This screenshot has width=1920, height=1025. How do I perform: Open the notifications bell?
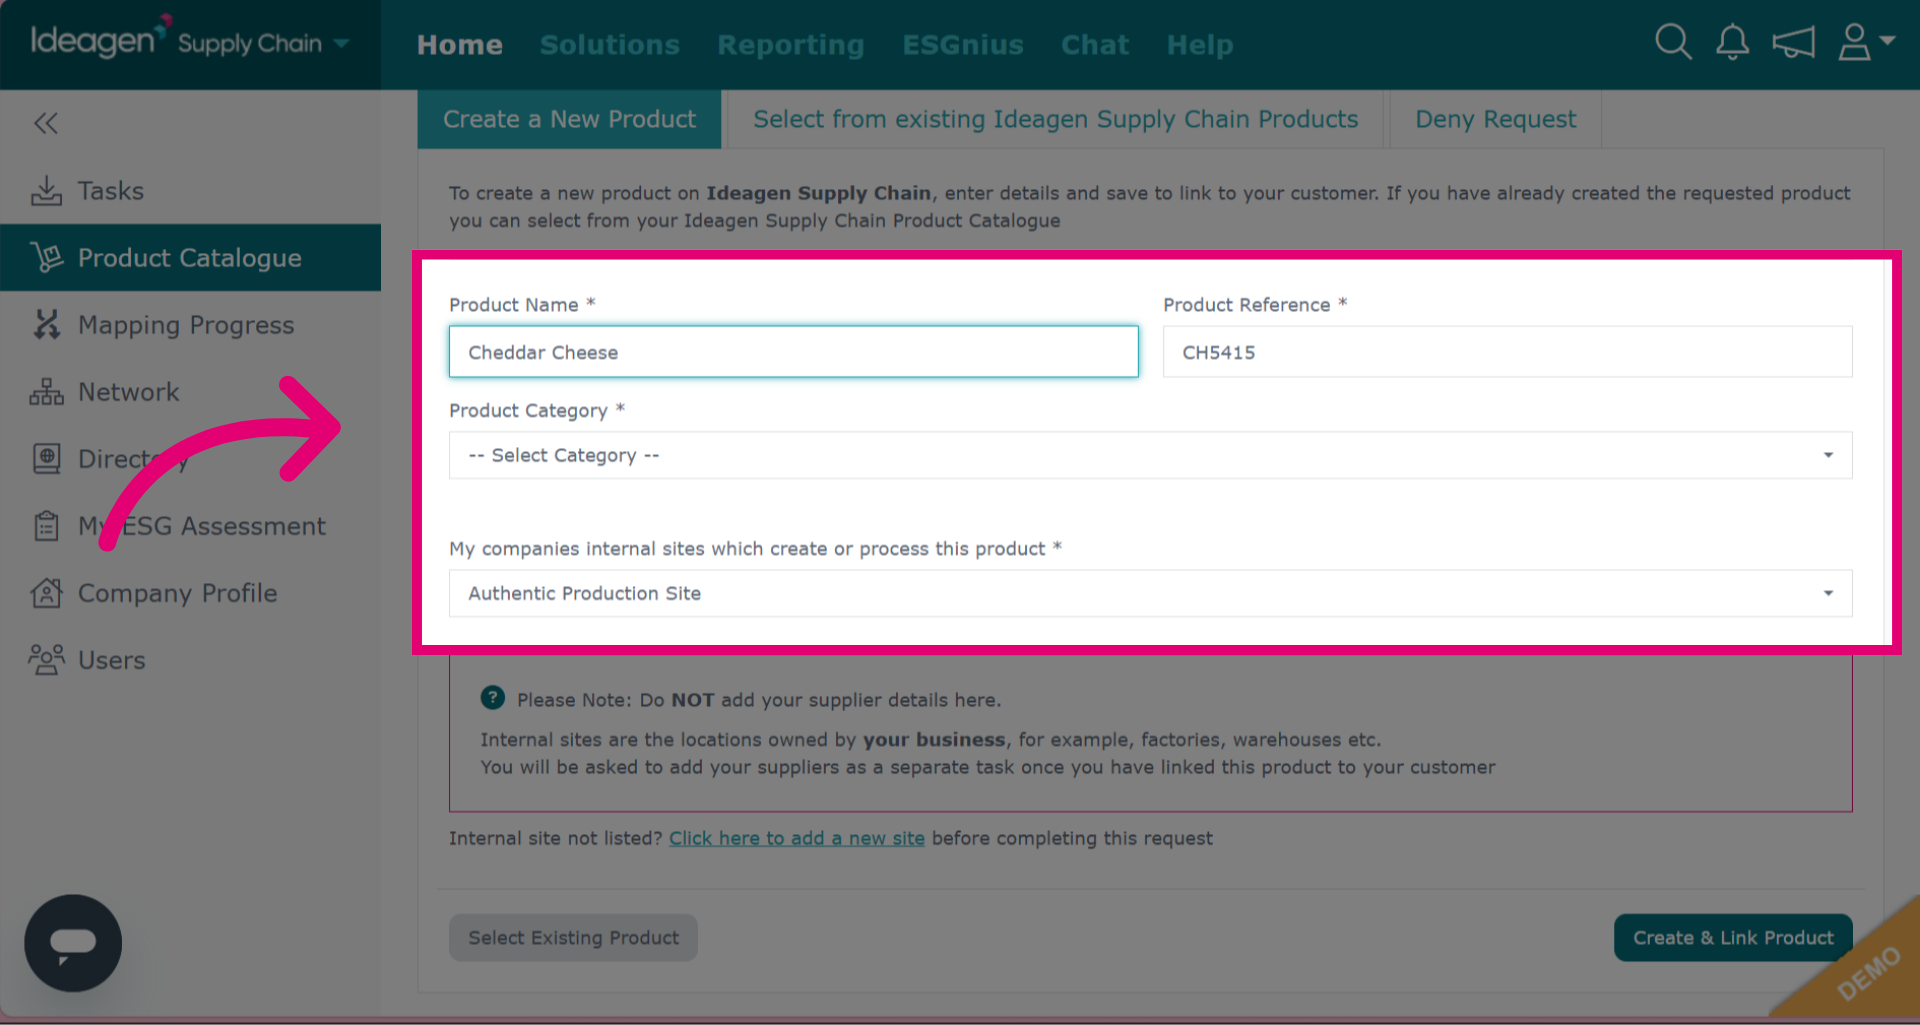click(1732, 43)
